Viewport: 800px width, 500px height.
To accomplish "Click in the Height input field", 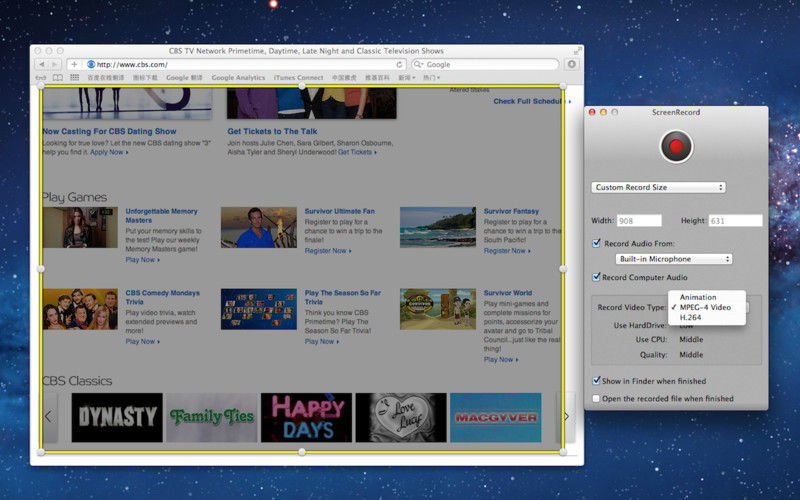I will (735, 221).
